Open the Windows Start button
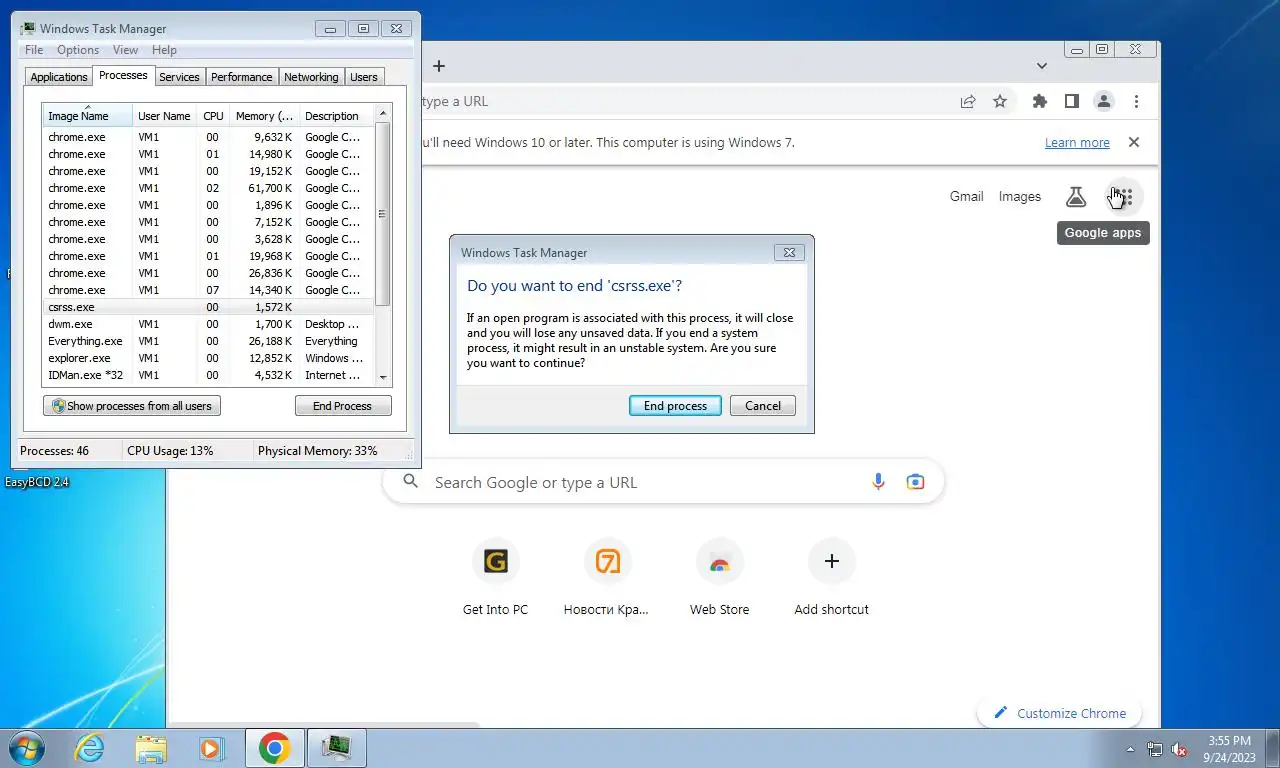Screen dimensions: 1280x768 [26, 748]
